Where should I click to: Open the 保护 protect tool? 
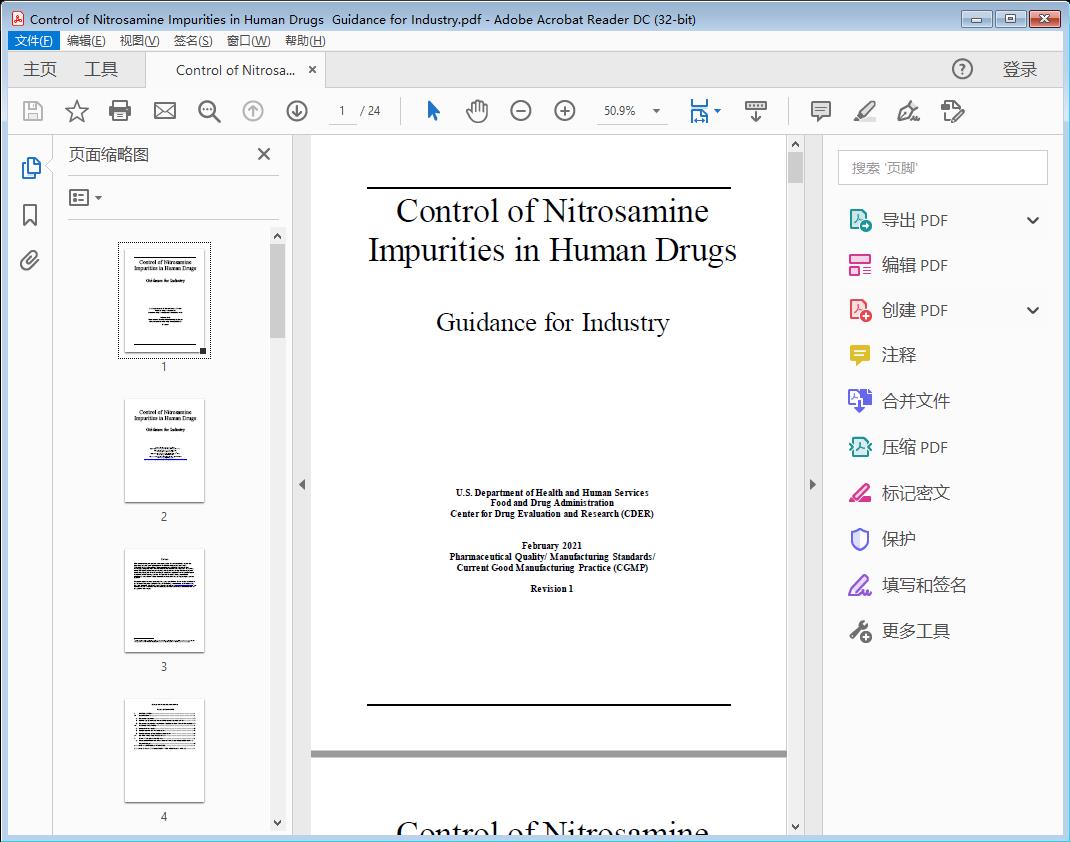[898, 539]
